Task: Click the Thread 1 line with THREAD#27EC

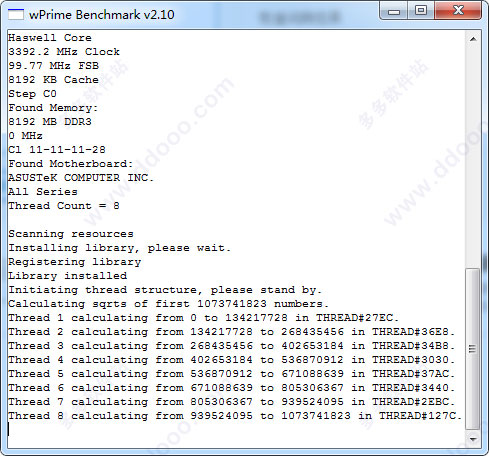Action: (x=203, y=318)
